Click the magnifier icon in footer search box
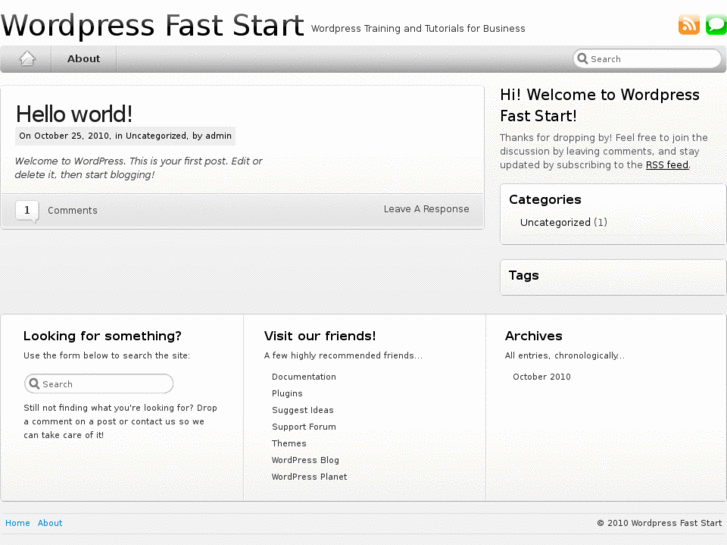727x545 pixels. point(34,384)
